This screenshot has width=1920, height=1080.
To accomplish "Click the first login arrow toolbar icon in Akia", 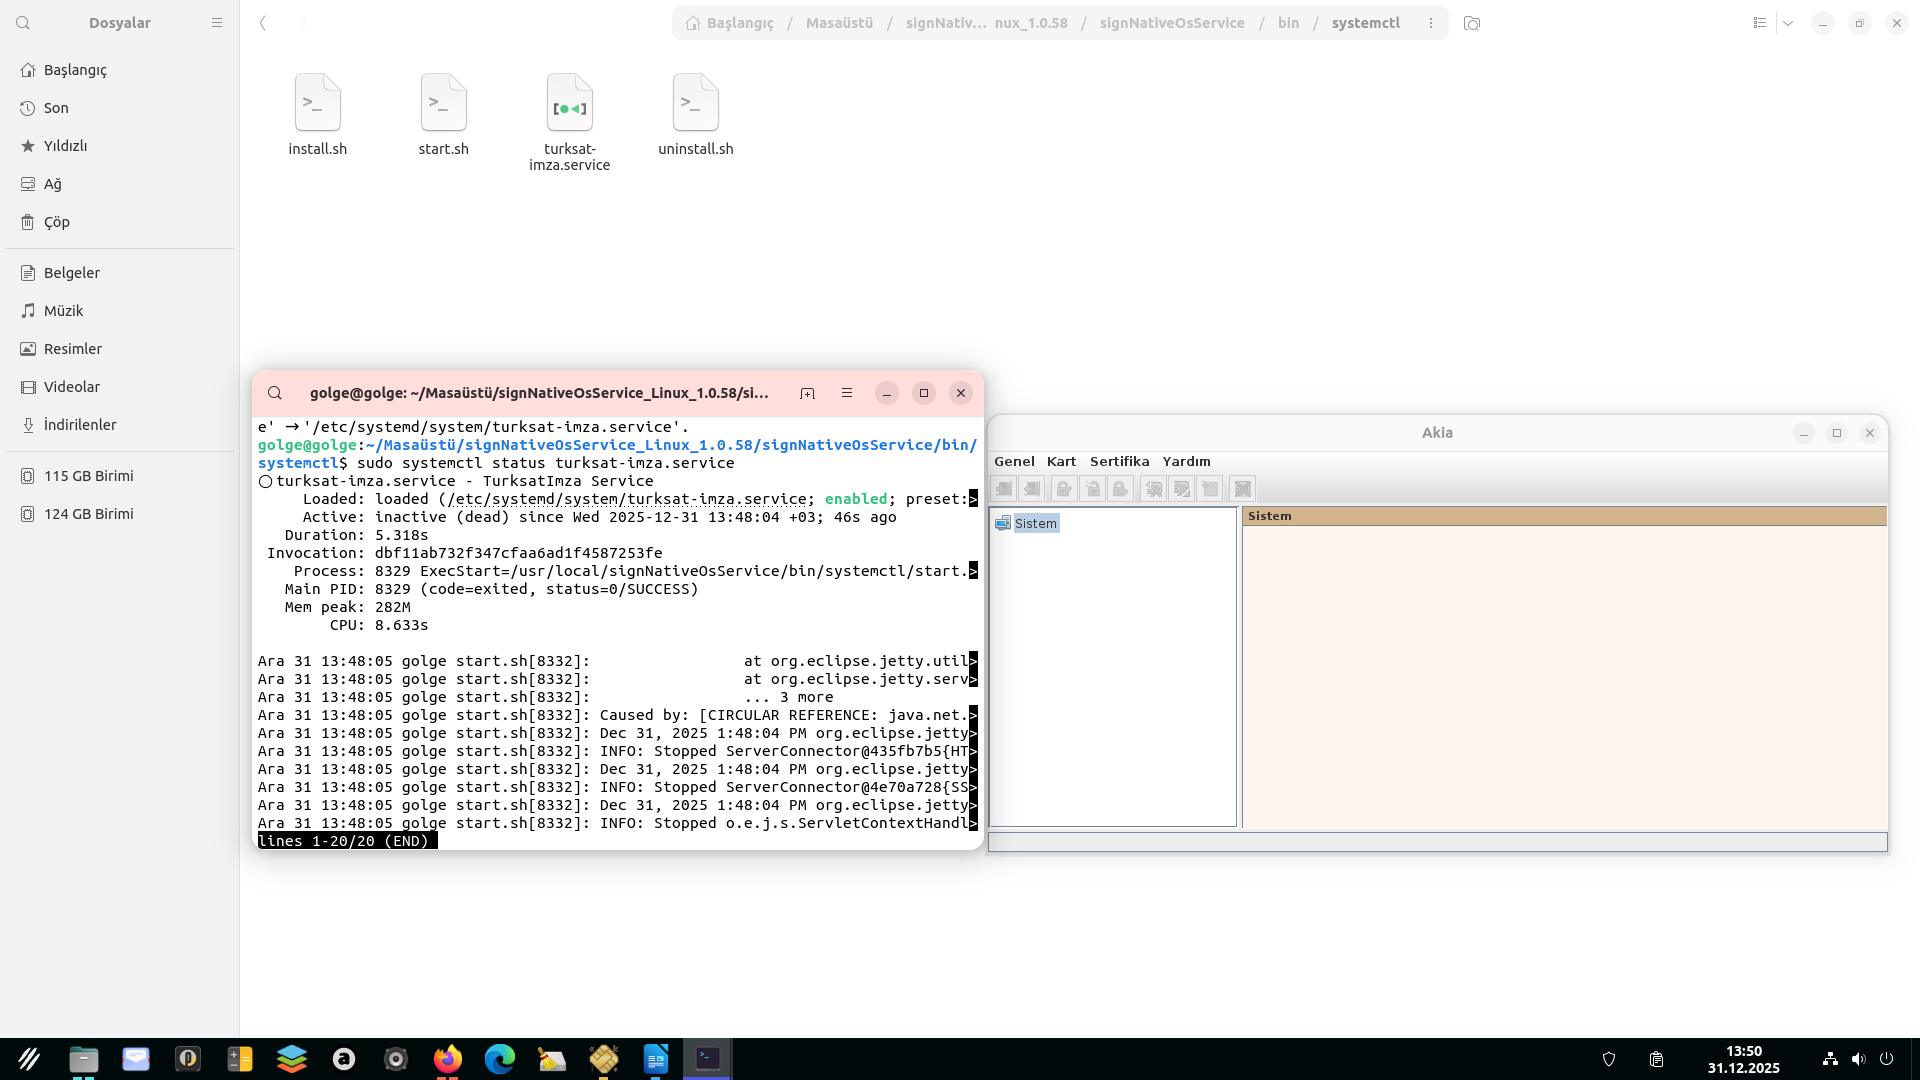I will (x=1004, y=489).
